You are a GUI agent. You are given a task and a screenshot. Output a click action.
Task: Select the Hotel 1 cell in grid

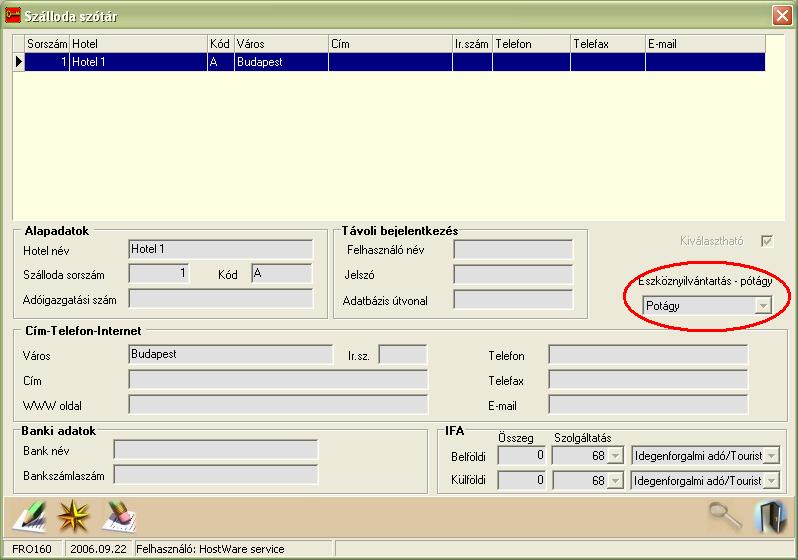pos(138,62)
